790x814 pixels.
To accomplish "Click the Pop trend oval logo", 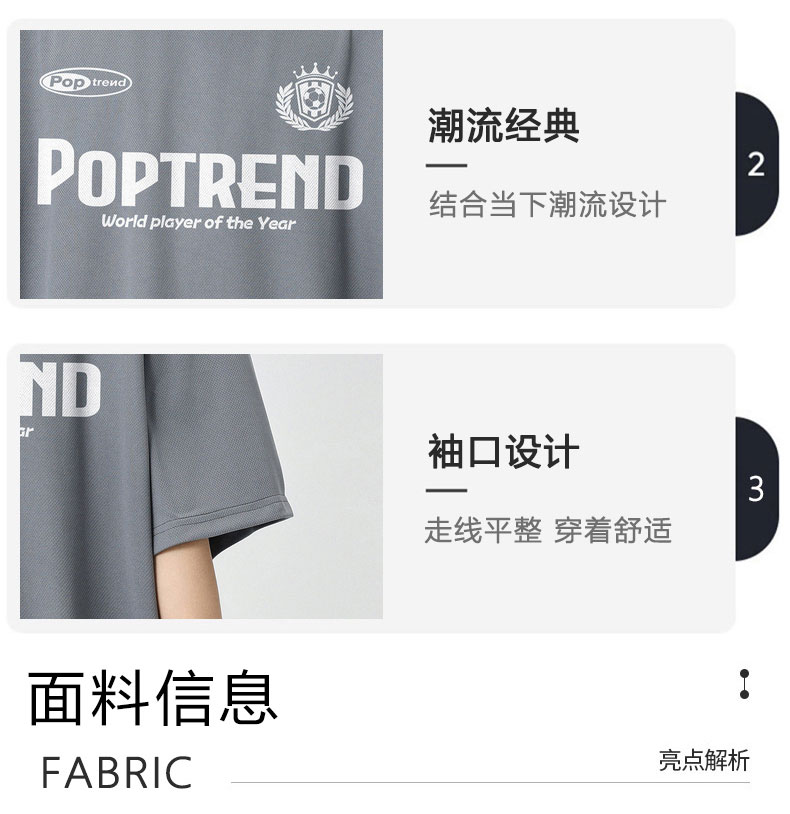I will pos(86,83).
